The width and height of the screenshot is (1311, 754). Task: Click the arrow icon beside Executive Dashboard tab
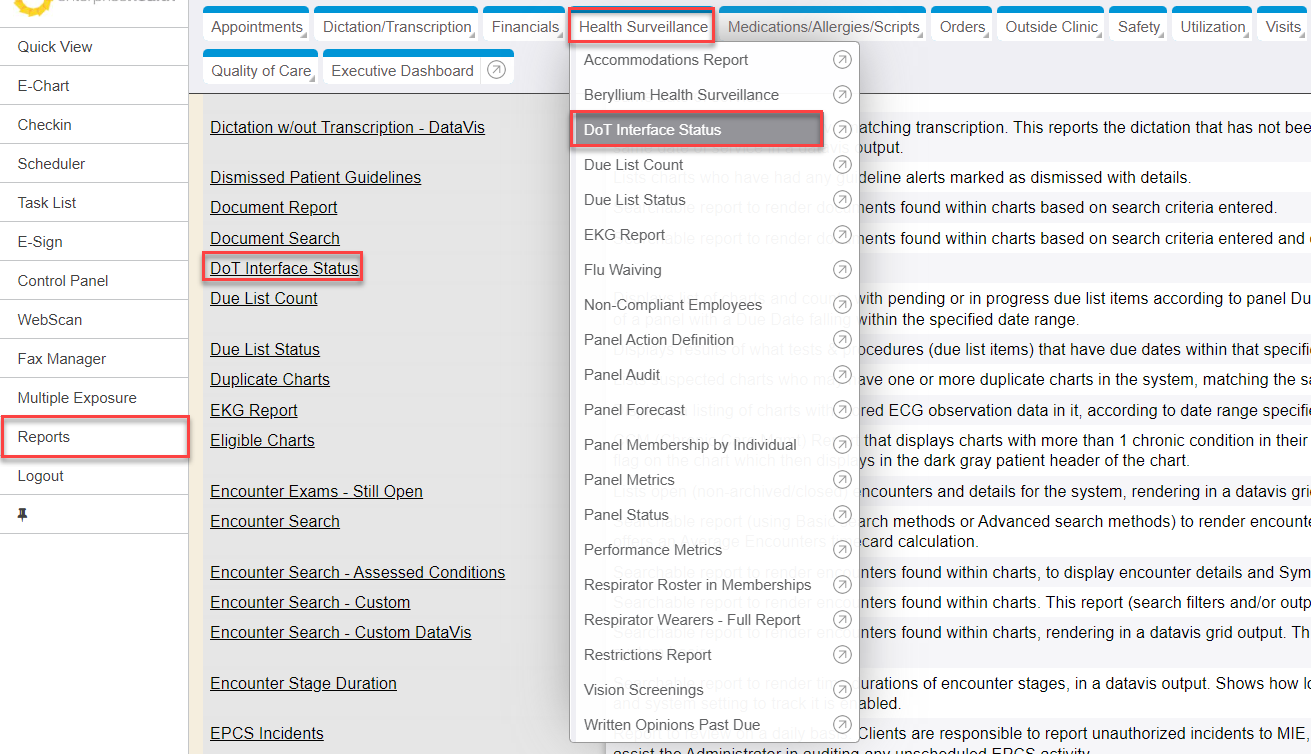(496, 70)
